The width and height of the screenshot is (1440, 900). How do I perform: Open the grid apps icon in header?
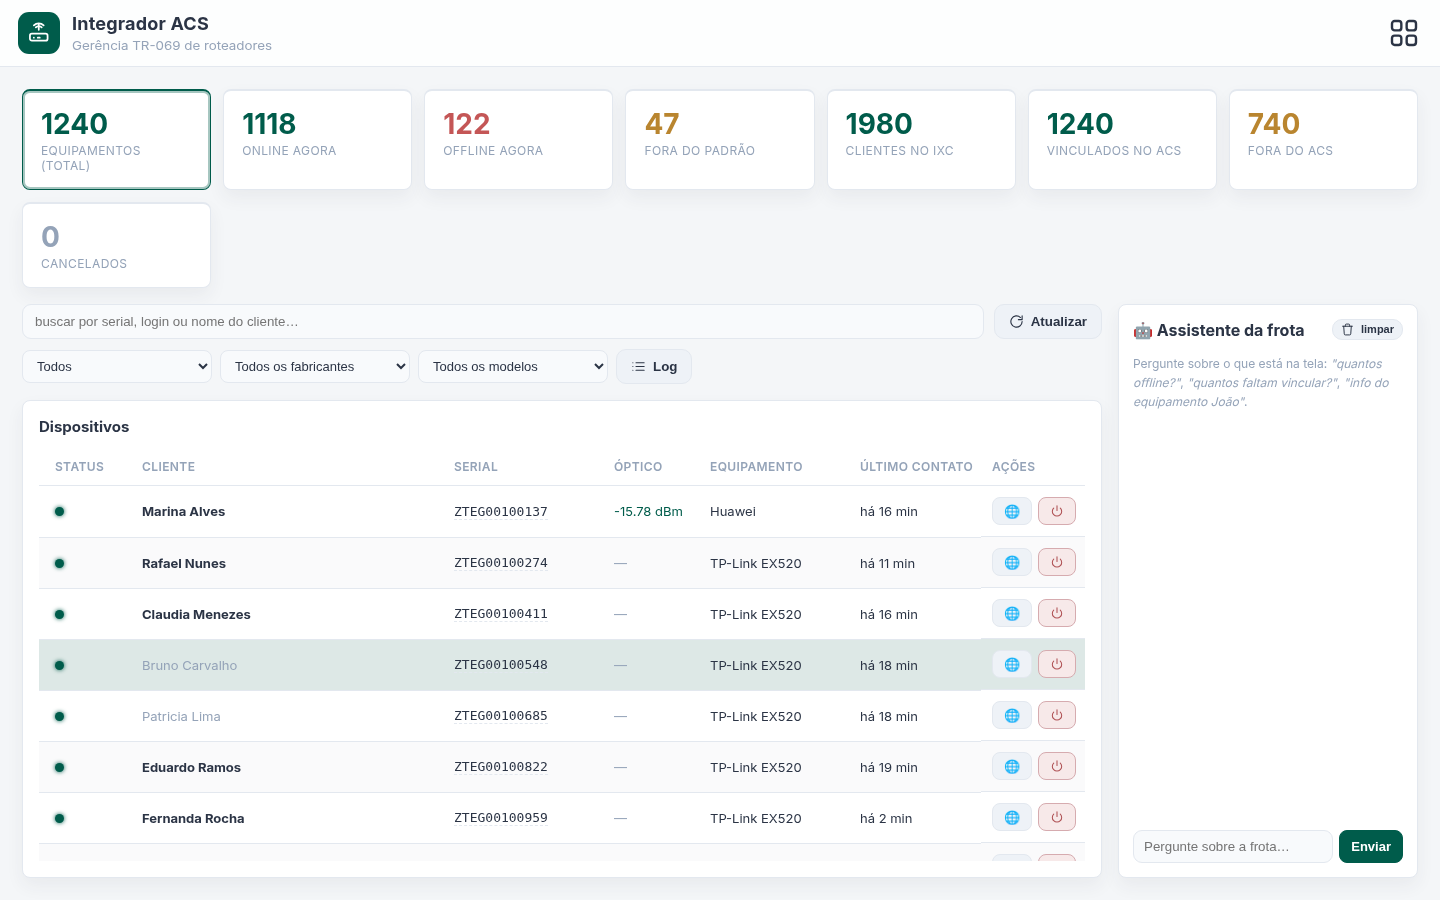pyautogui.click(x=1404, y=33)
